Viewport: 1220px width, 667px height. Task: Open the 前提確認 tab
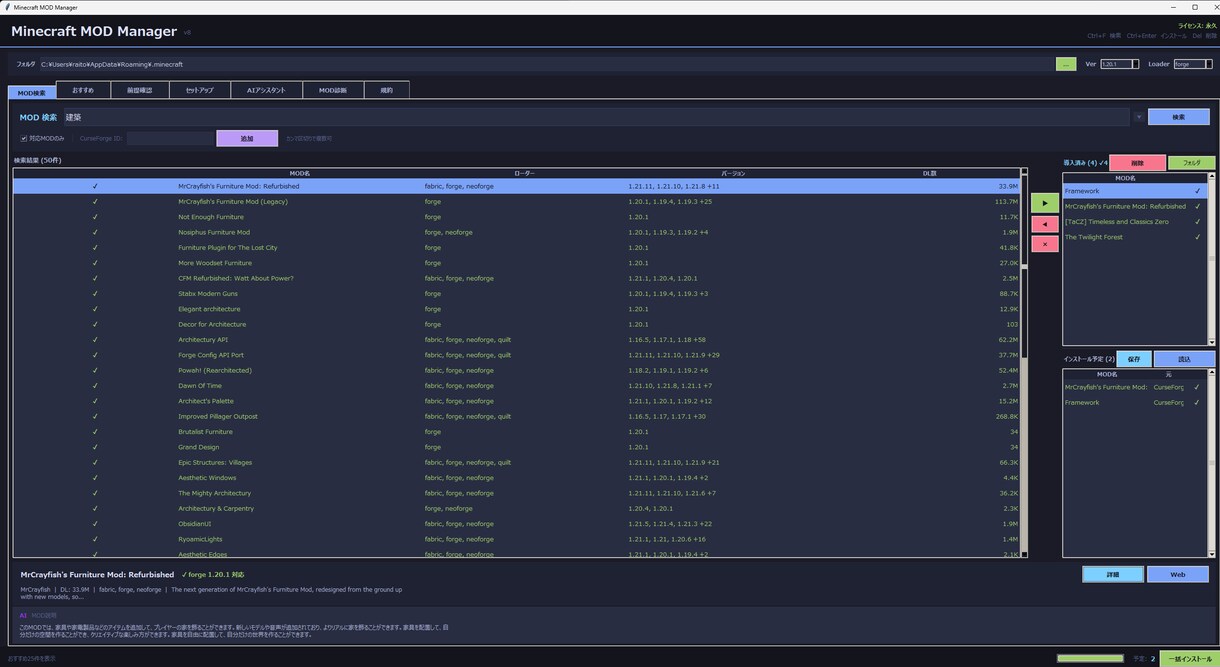(139, 90)
